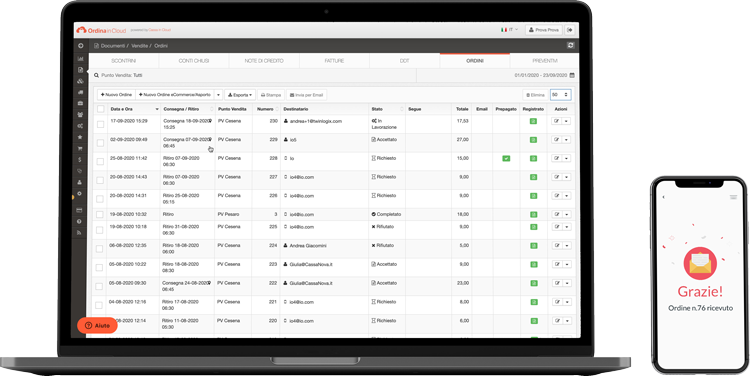Switch to the SCONTRINI tab
Viewport: 750px width, 376px height.
[123, 61]
